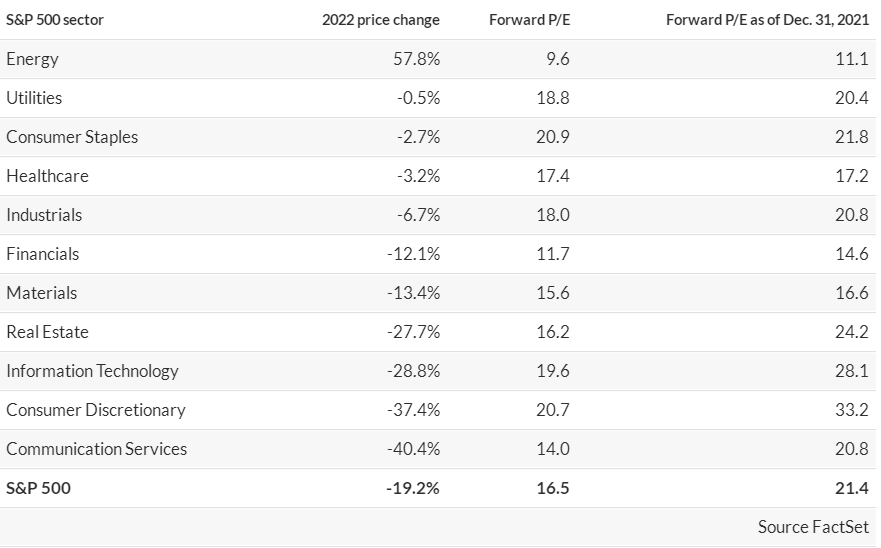Select the Communication Services row label
Viewport: 881px width, 548px height.
[x=97, y=449]
